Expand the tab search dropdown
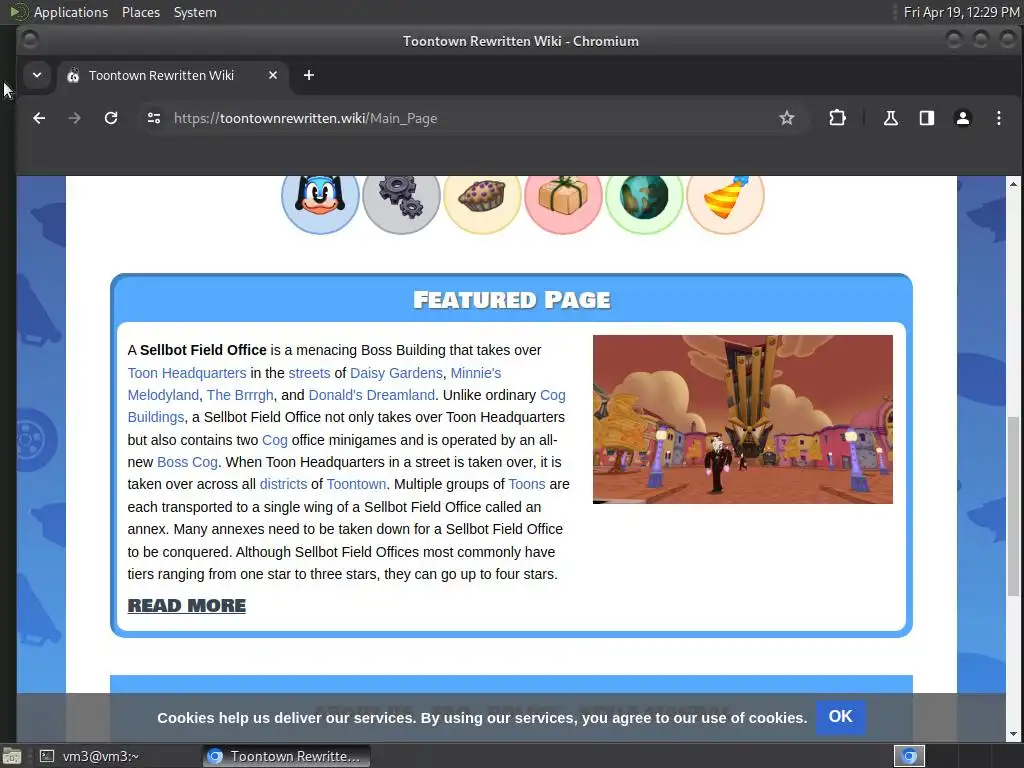This screenshot has height=768, width=1024. click(x=37, y=75)
